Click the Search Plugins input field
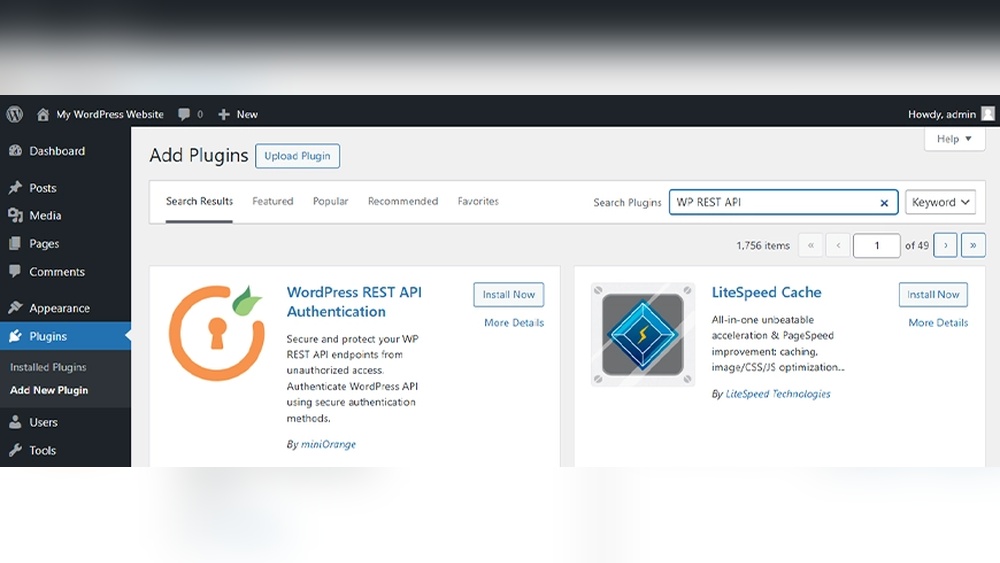Viewport: 1000px width, 563px height. tap(783, 202)
